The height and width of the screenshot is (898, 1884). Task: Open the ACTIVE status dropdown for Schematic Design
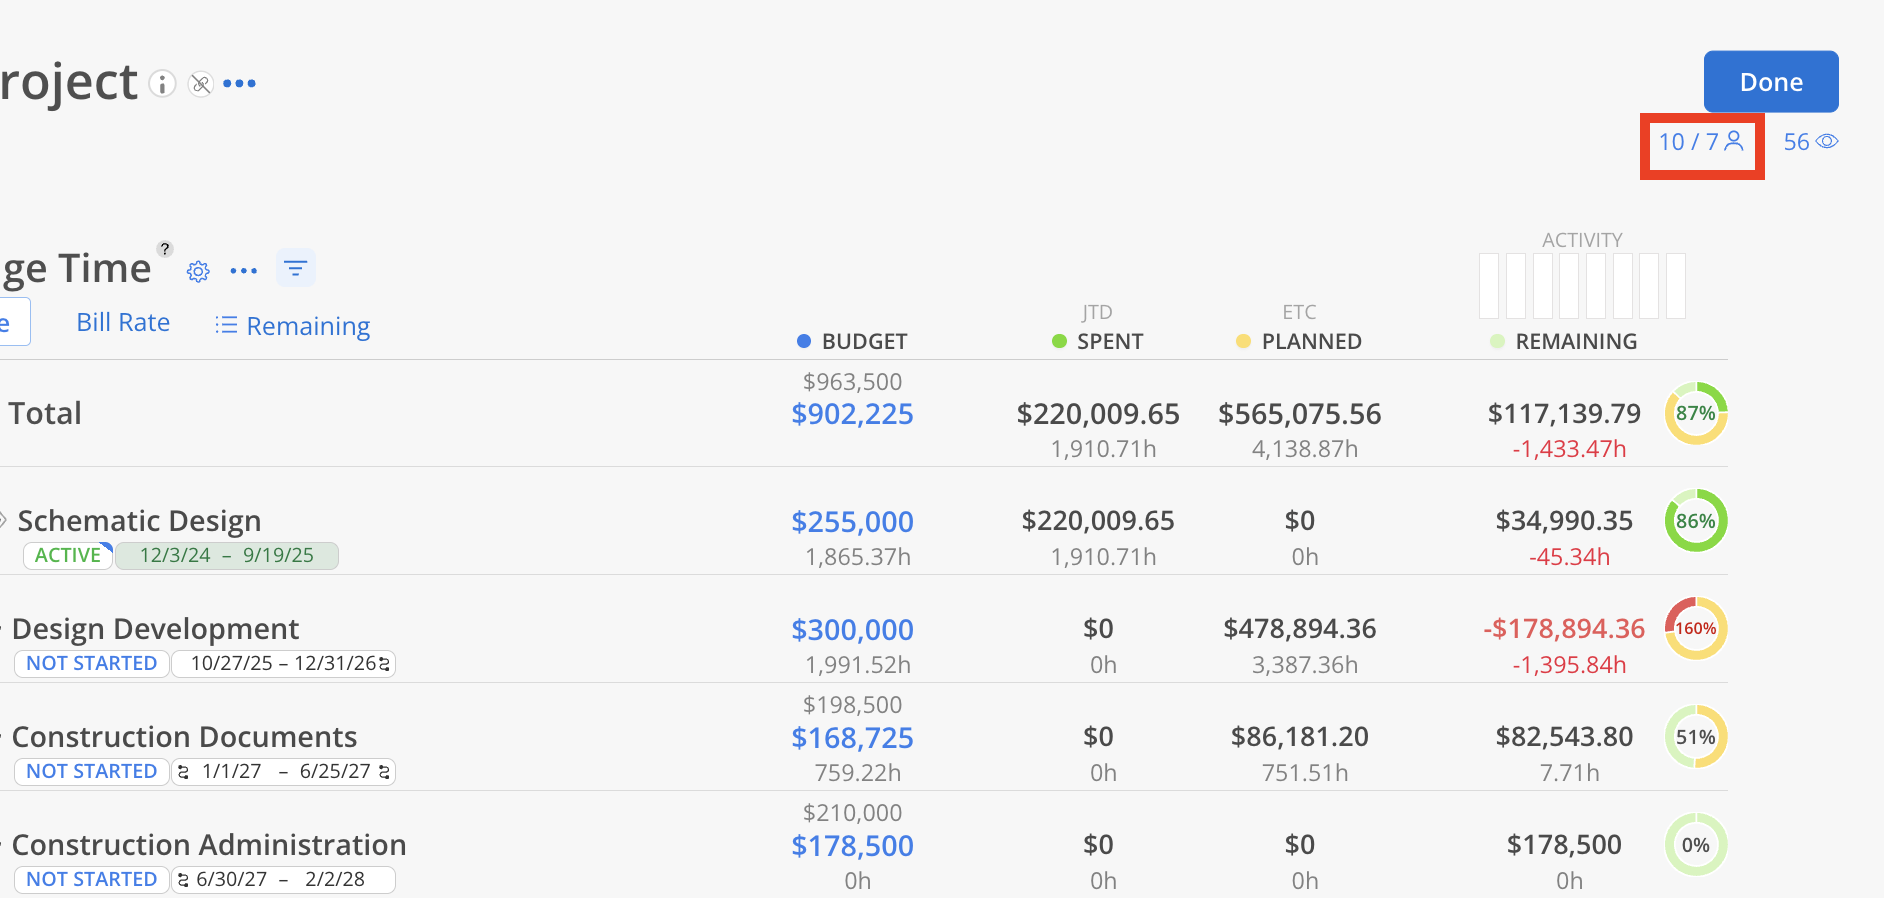[68, 555]
